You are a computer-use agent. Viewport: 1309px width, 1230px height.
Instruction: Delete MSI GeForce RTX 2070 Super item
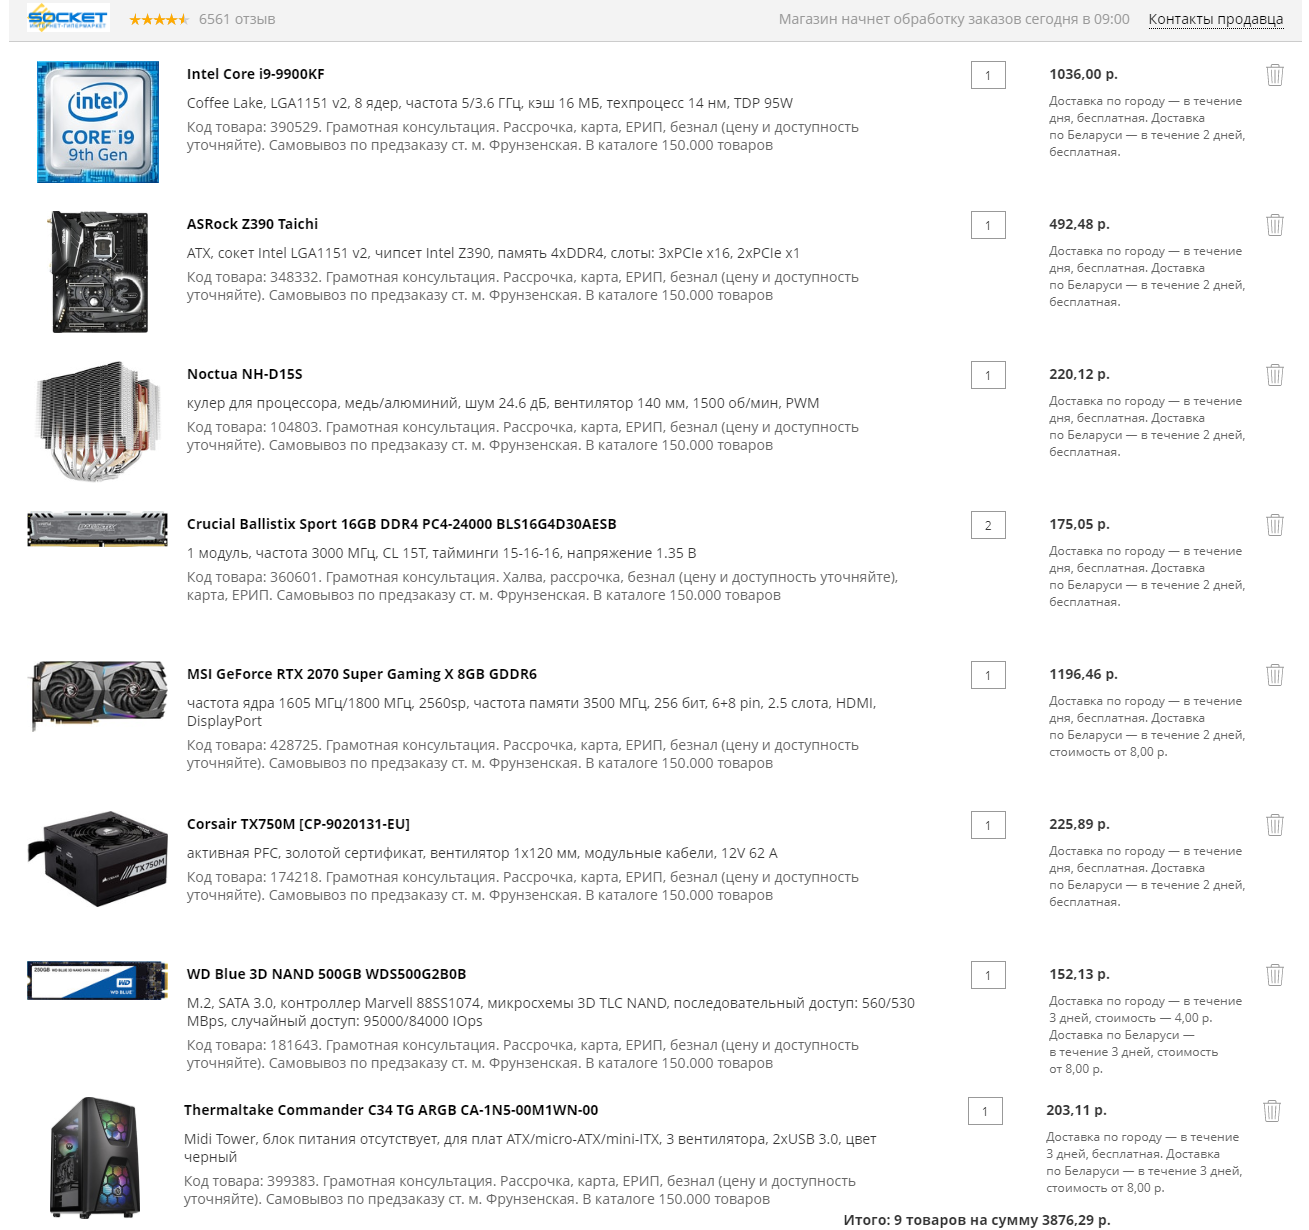tap(1275, 675)
